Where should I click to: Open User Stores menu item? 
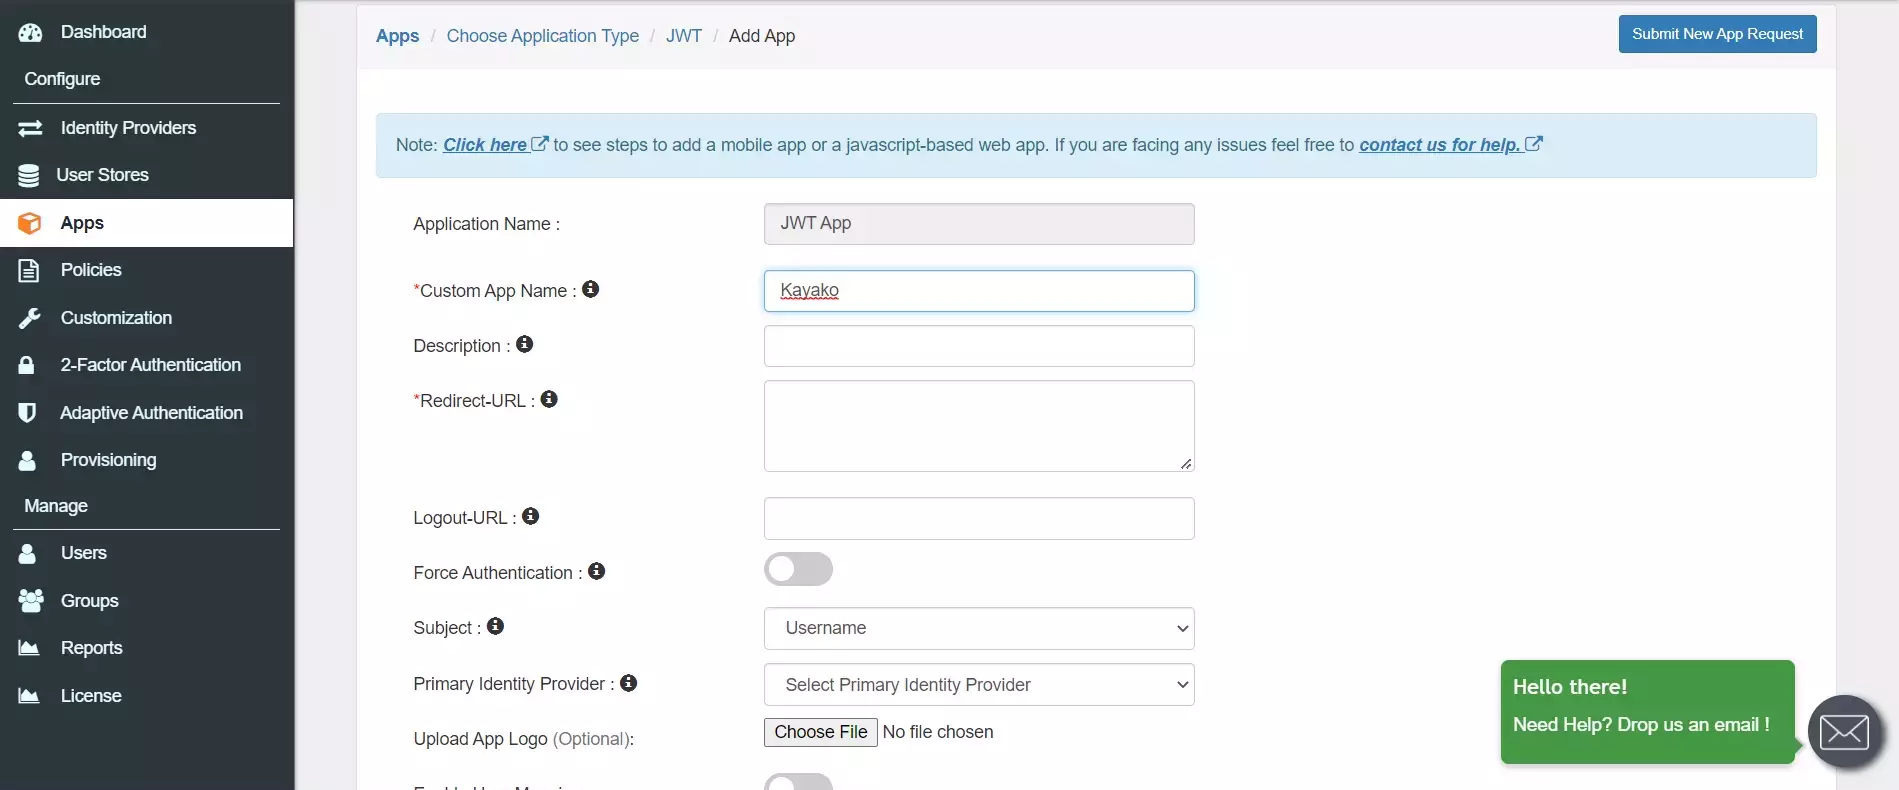pos(103,175)
